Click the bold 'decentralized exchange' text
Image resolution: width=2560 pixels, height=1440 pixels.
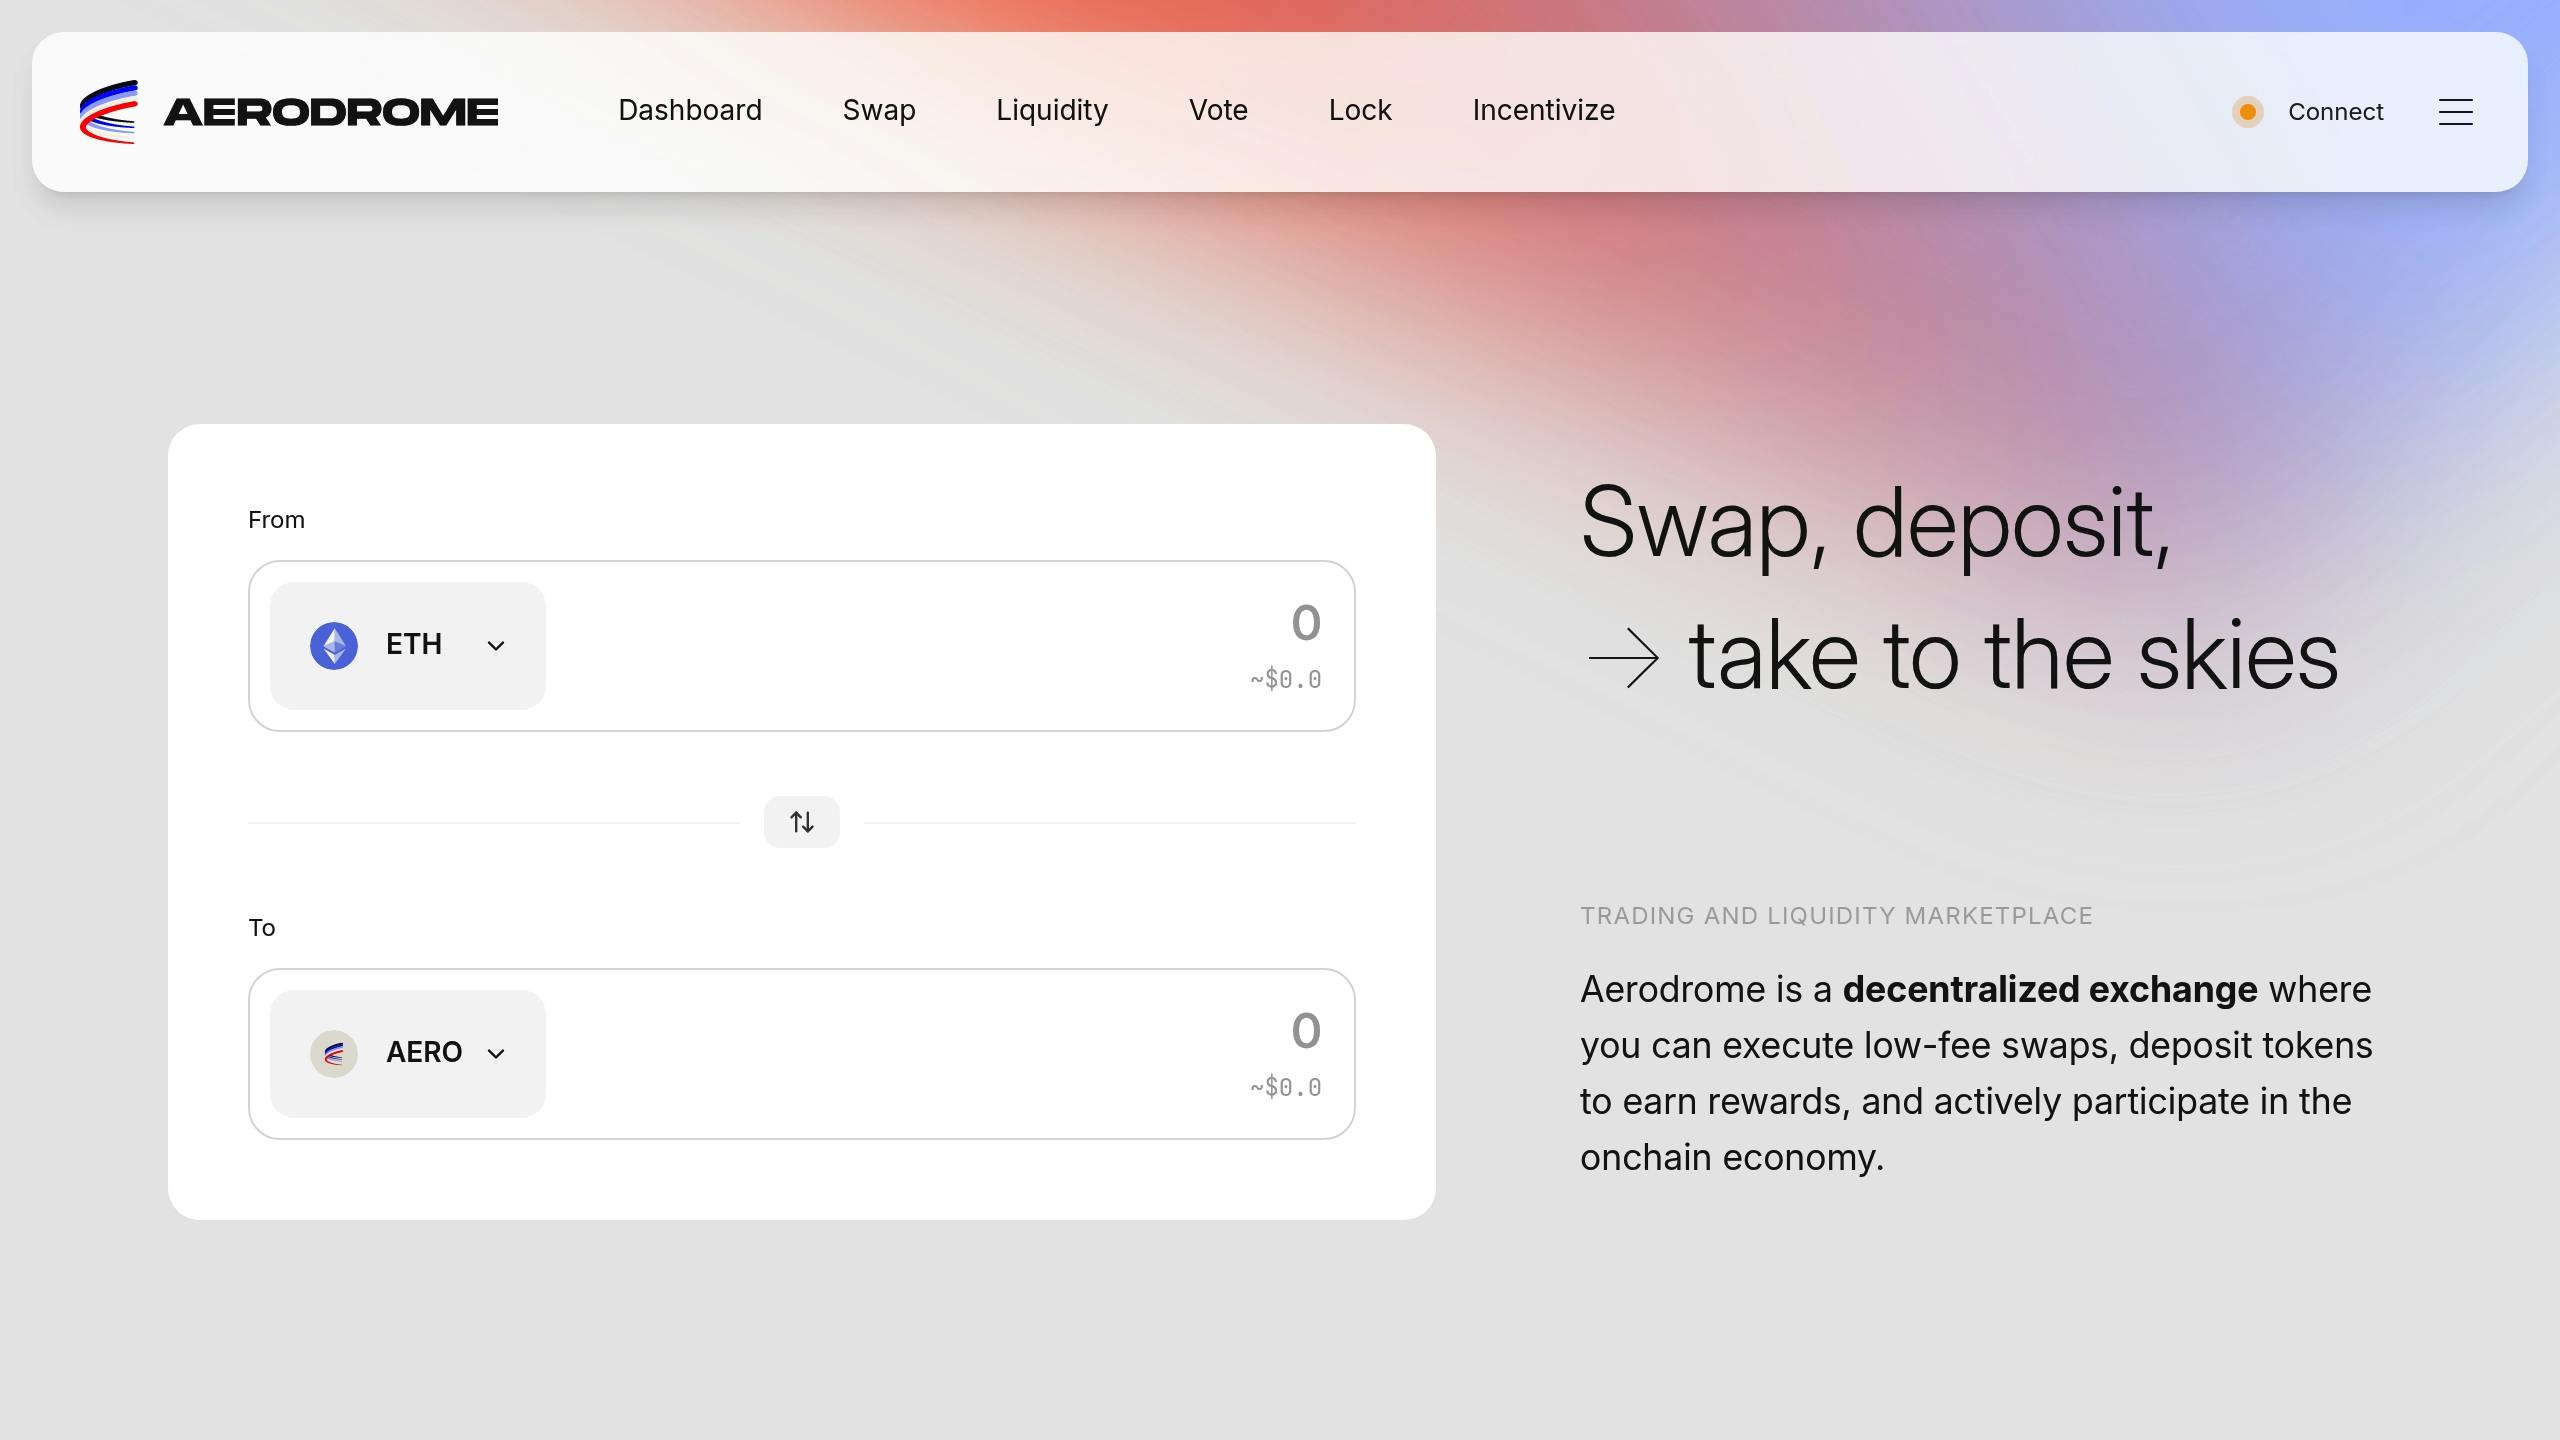click(2050, 990)
